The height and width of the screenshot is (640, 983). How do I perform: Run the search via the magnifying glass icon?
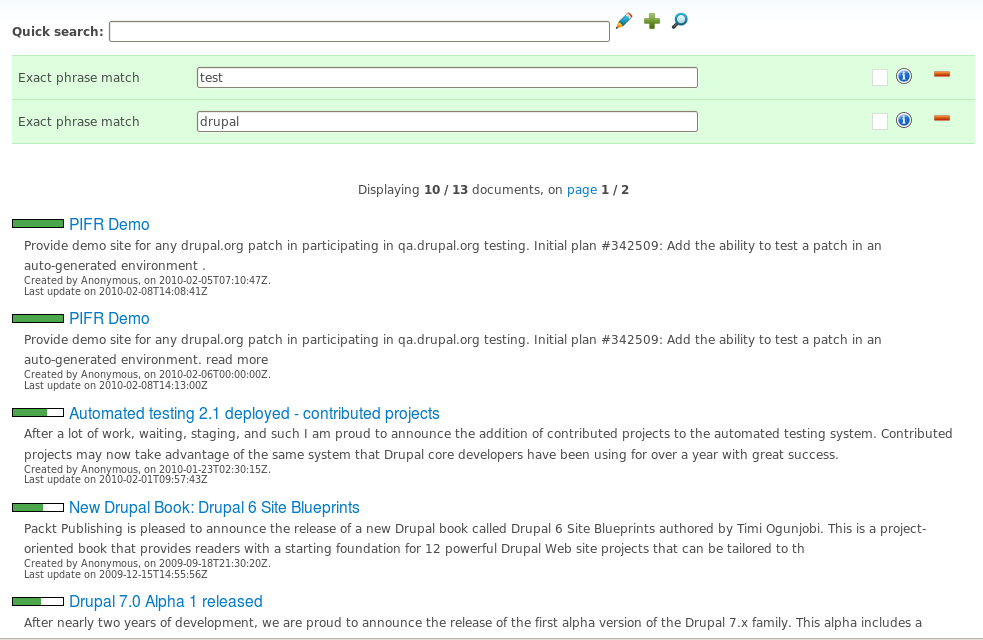tap(679, 20)
